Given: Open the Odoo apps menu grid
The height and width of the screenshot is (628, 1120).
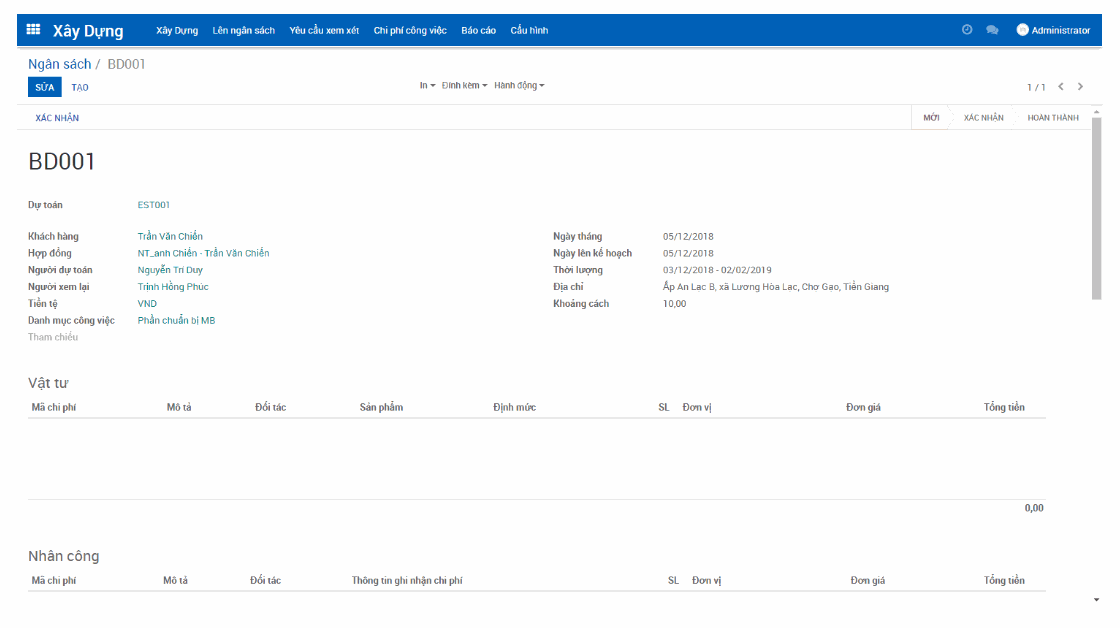Looking at the screenshot, I should 32,29.
